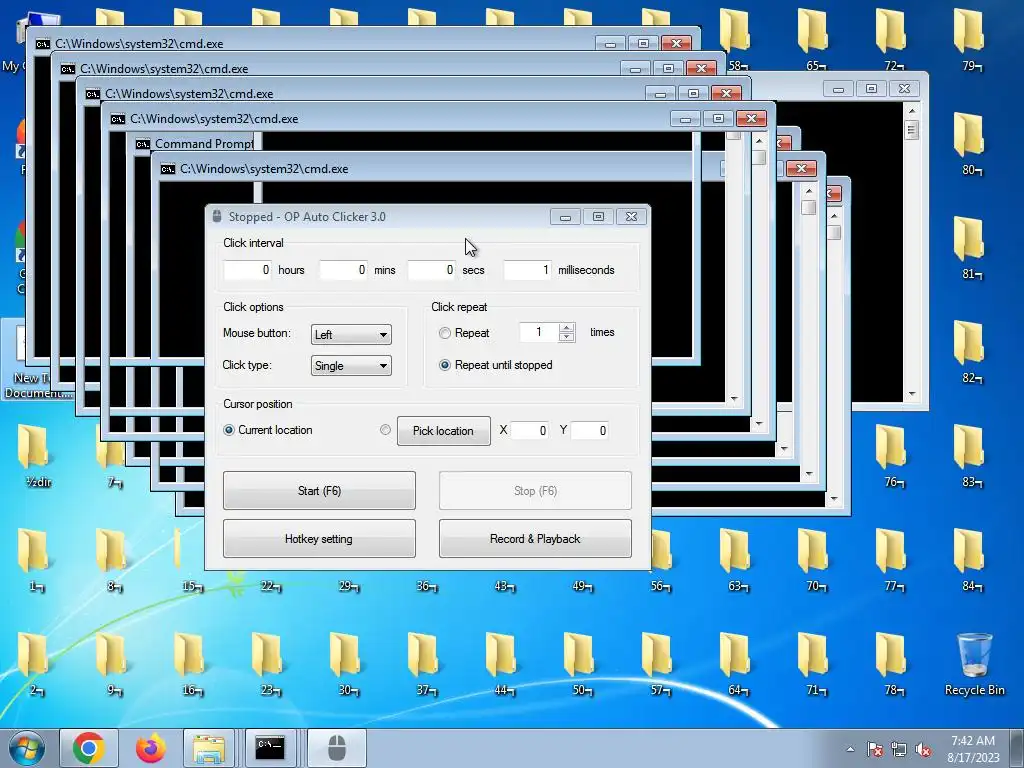Viewport: 1024px width, 768px height.
Task: Choose Current location radio button
Action: click(229, 430)
